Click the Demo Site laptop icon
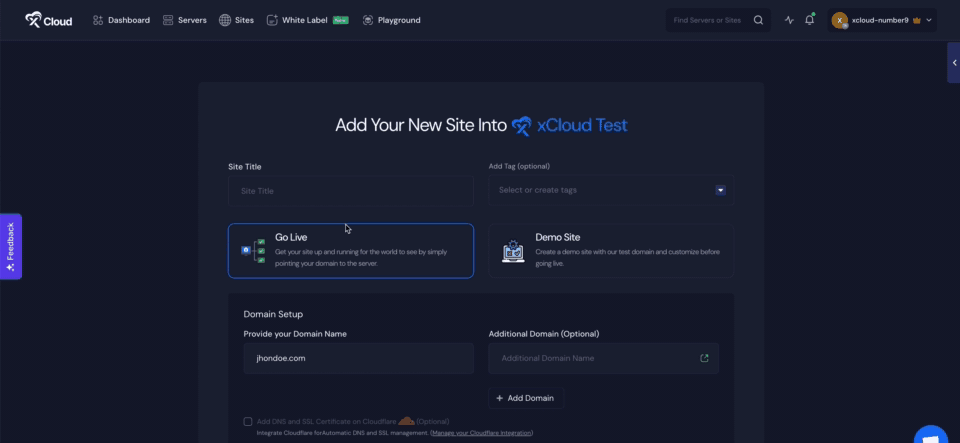 pos(513,251)
